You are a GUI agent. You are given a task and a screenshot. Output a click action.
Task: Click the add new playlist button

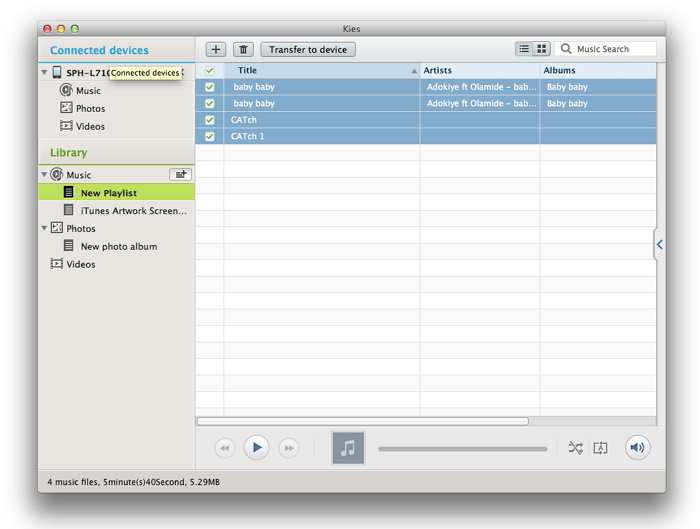point(180,174)
